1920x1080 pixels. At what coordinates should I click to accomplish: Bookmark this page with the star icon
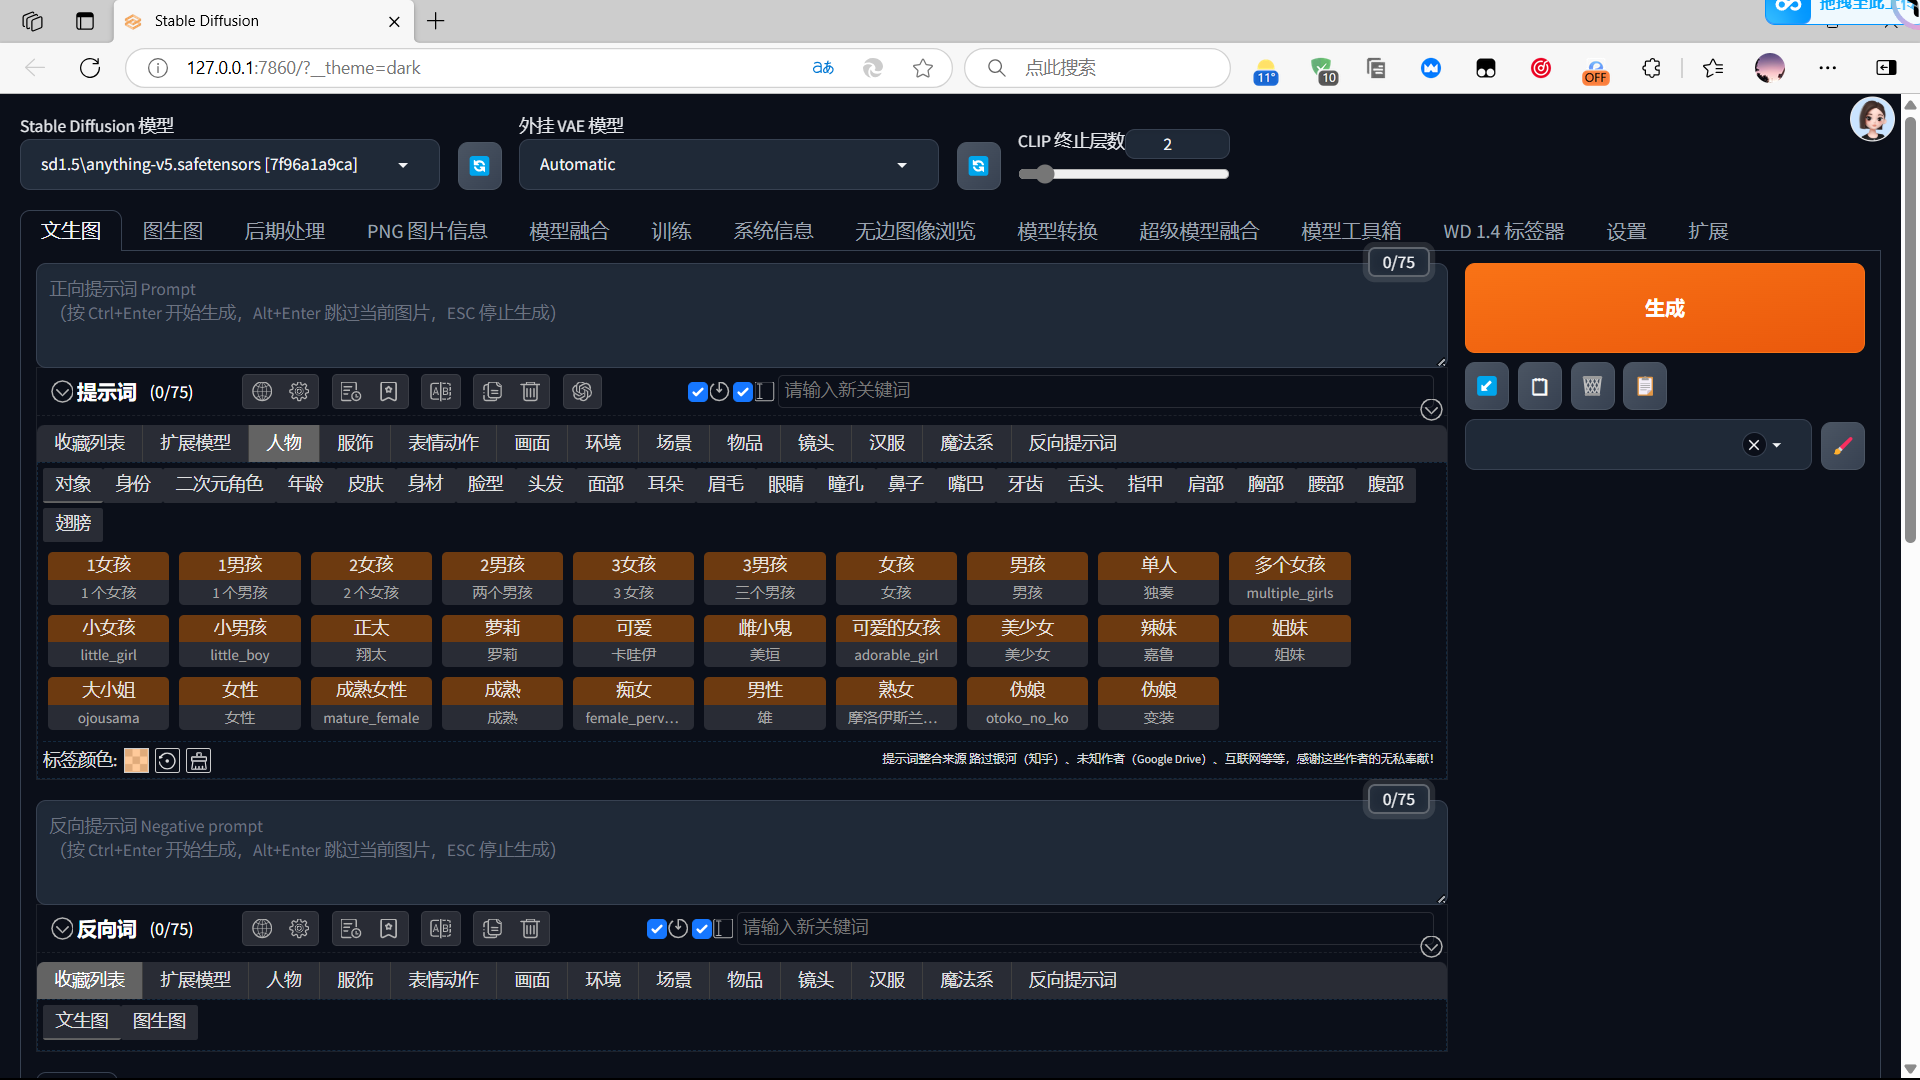[x=923, y=68]
